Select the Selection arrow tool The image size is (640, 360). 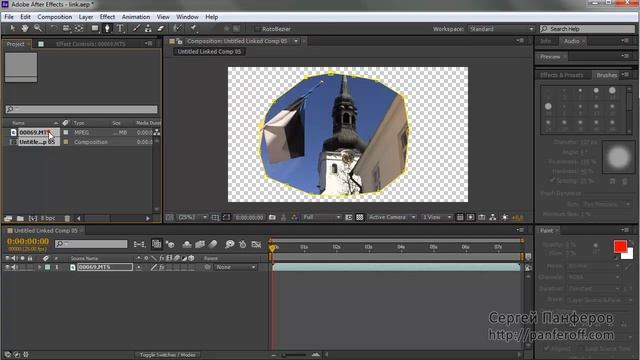pyautogui.click(x=12, y=28)
